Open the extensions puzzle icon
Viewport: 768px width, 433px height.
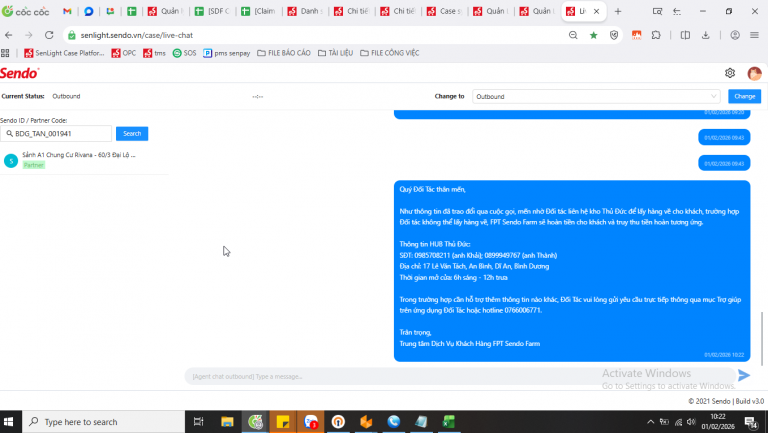(656, 35)
